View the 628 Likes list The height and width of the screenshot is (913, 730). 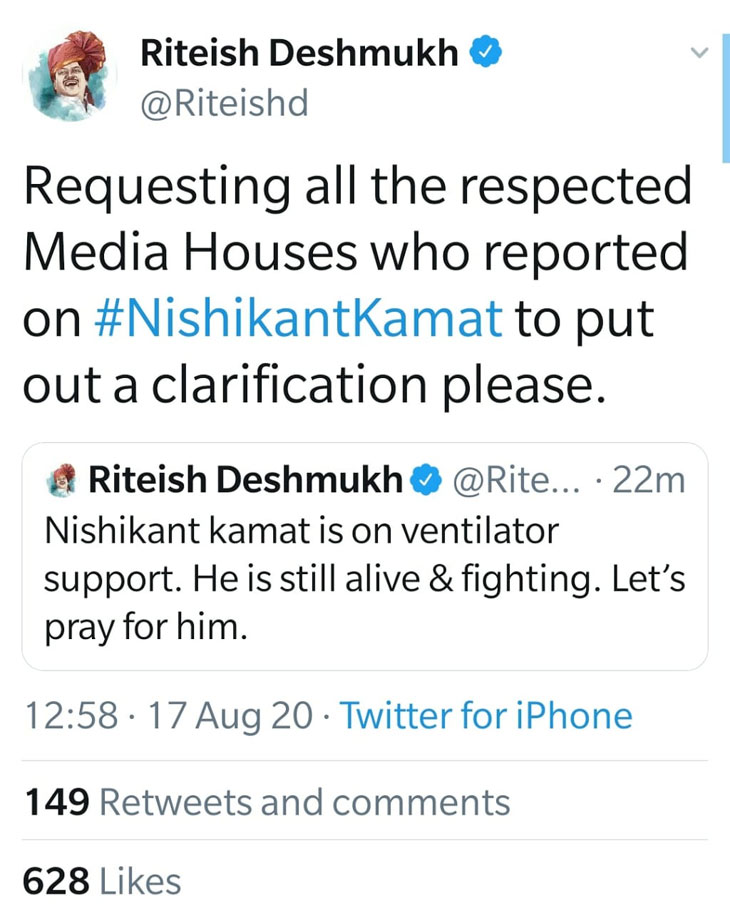[102, 881]
